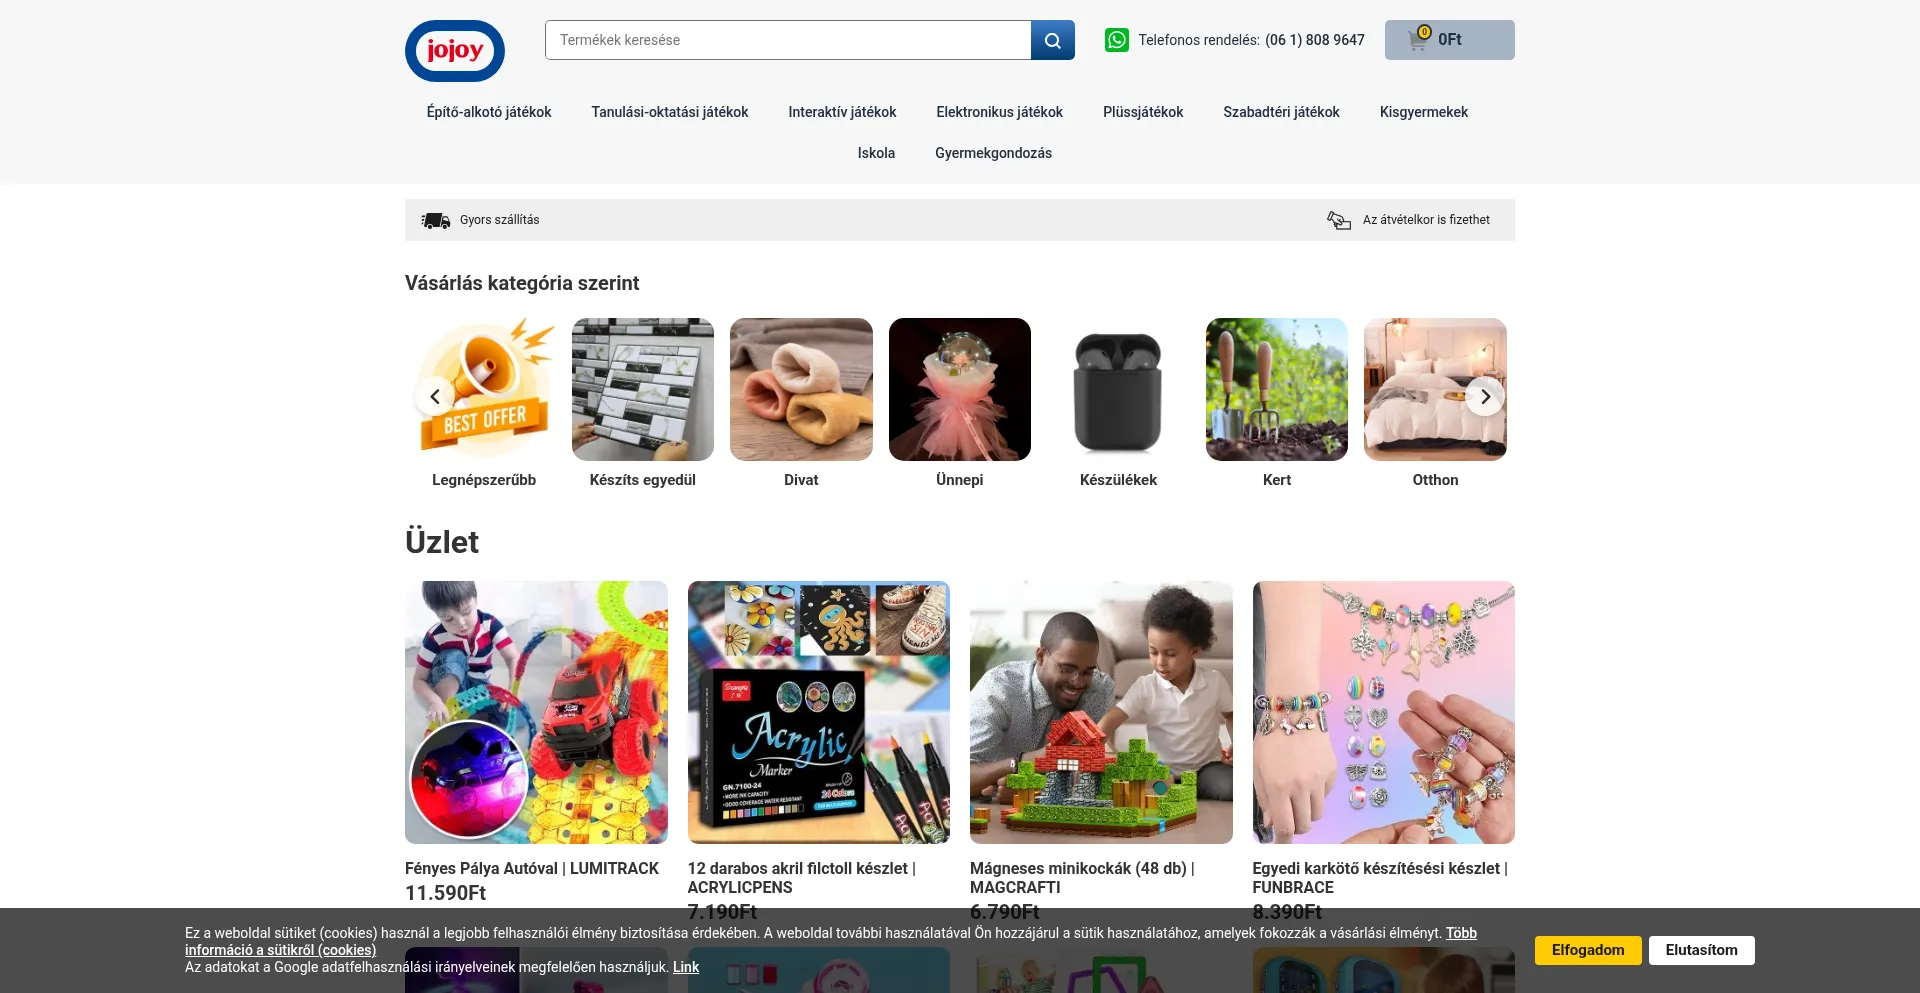Viewport: 1920px width, 993px height.
Task: Open the Legnépszerűbb best offer category
Action: (x=484, y=390)
